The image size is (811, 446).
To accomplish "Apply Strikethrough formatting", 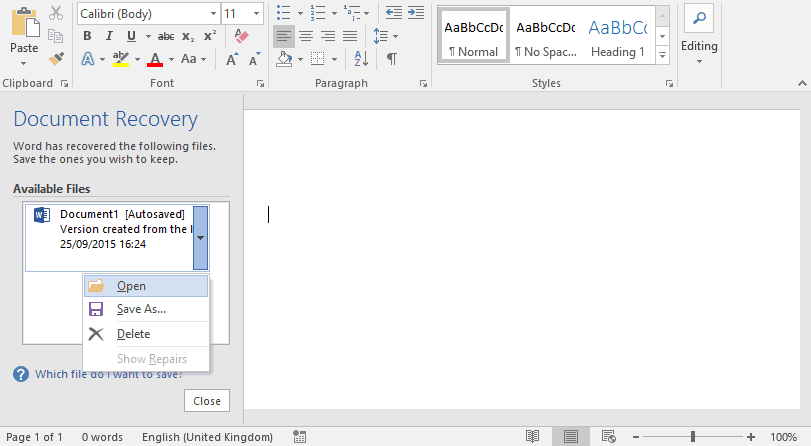I will tap(166, 36).
